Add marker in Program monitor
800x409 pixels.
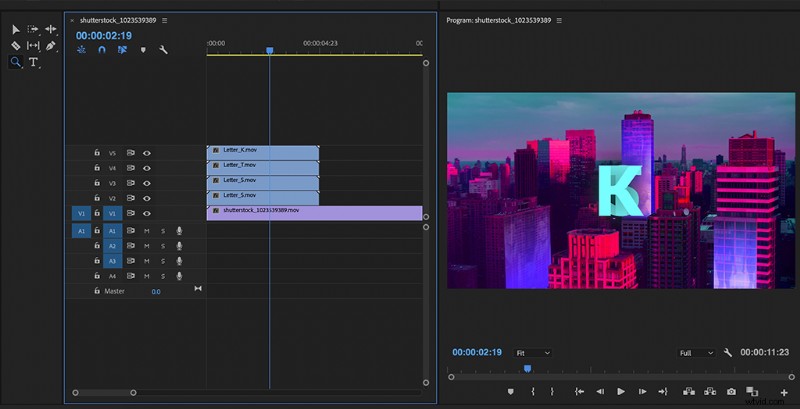coord(510,392)
